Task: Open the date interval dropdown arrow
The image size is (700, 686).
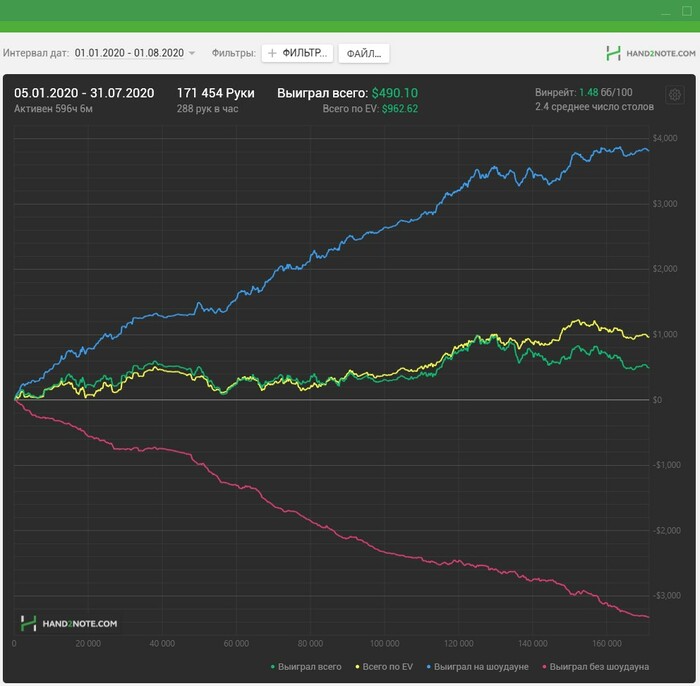Action: (x=192, y=53)
